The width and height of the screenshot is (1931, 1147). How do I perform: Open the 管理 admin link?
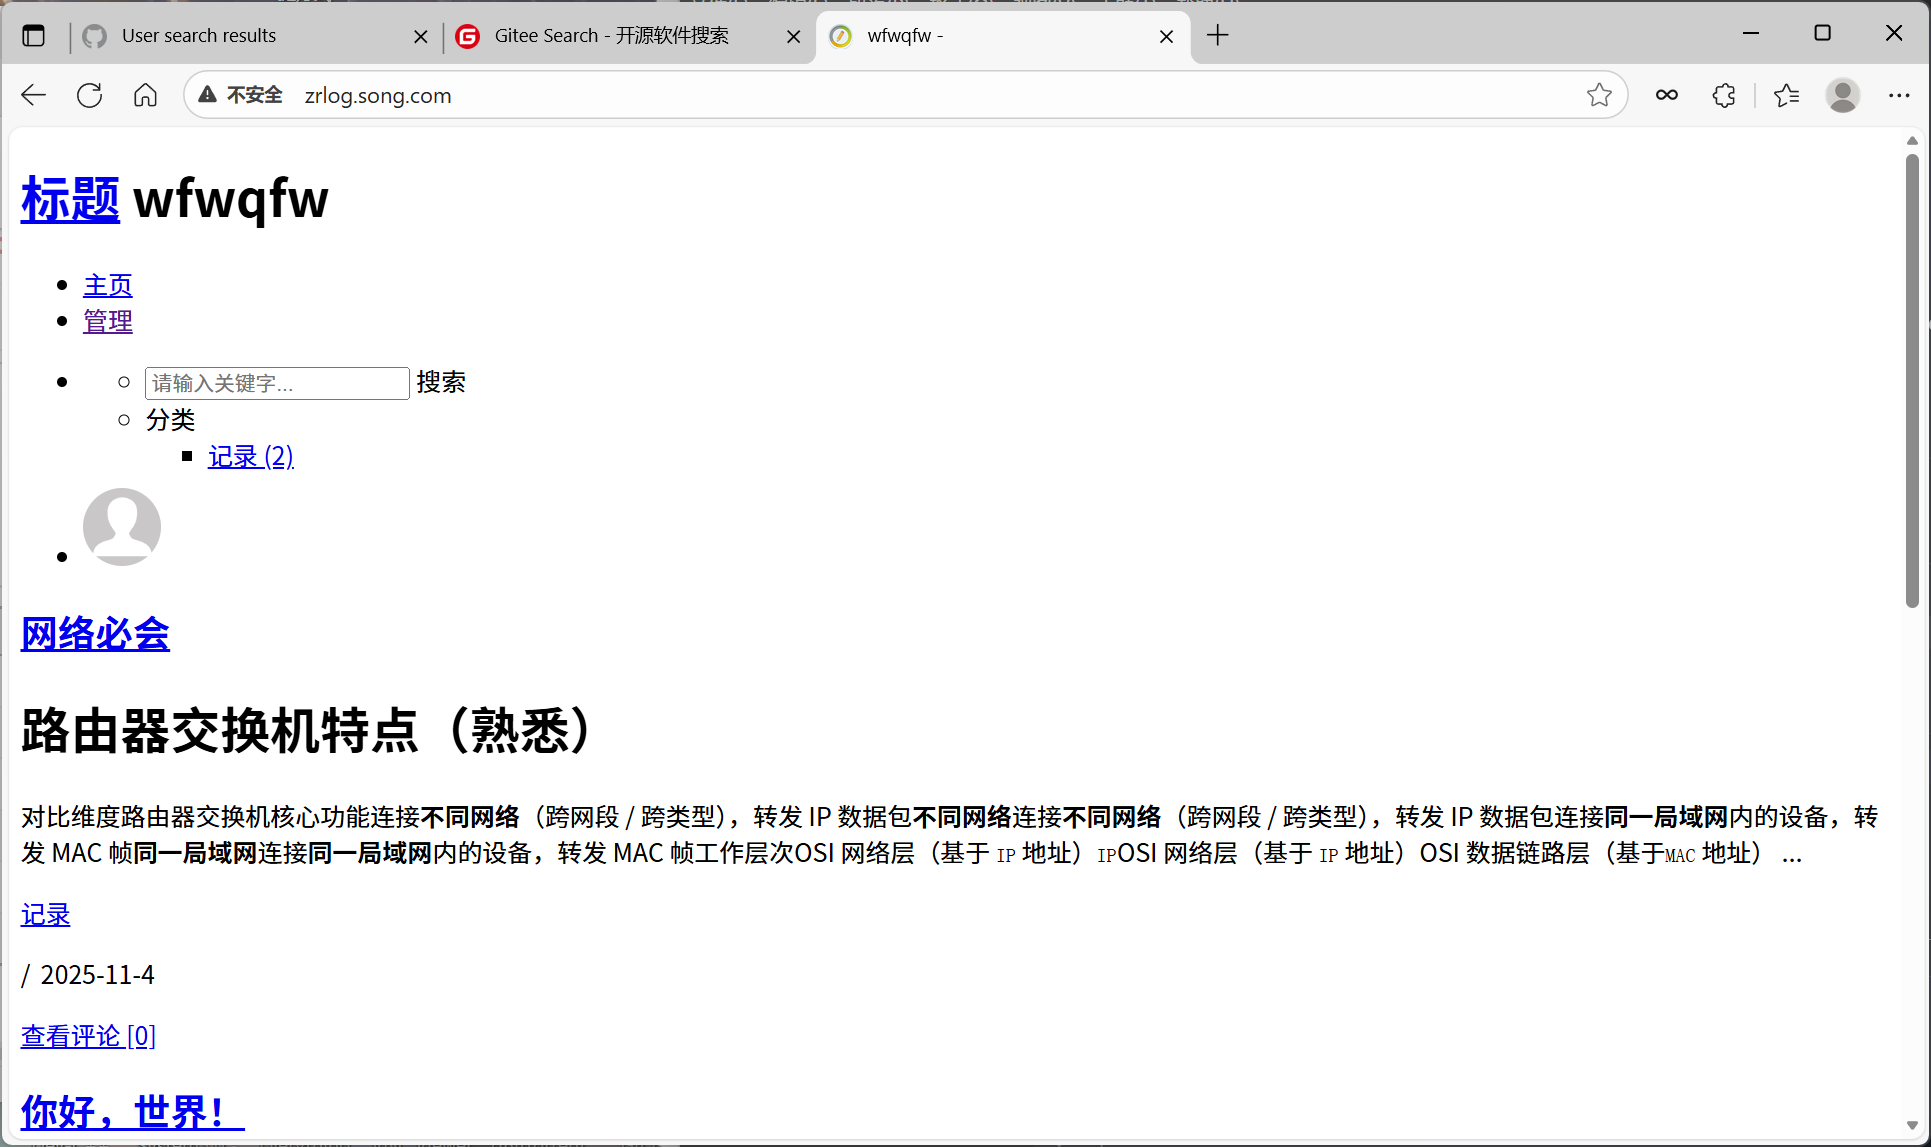[x=108, y=321]
